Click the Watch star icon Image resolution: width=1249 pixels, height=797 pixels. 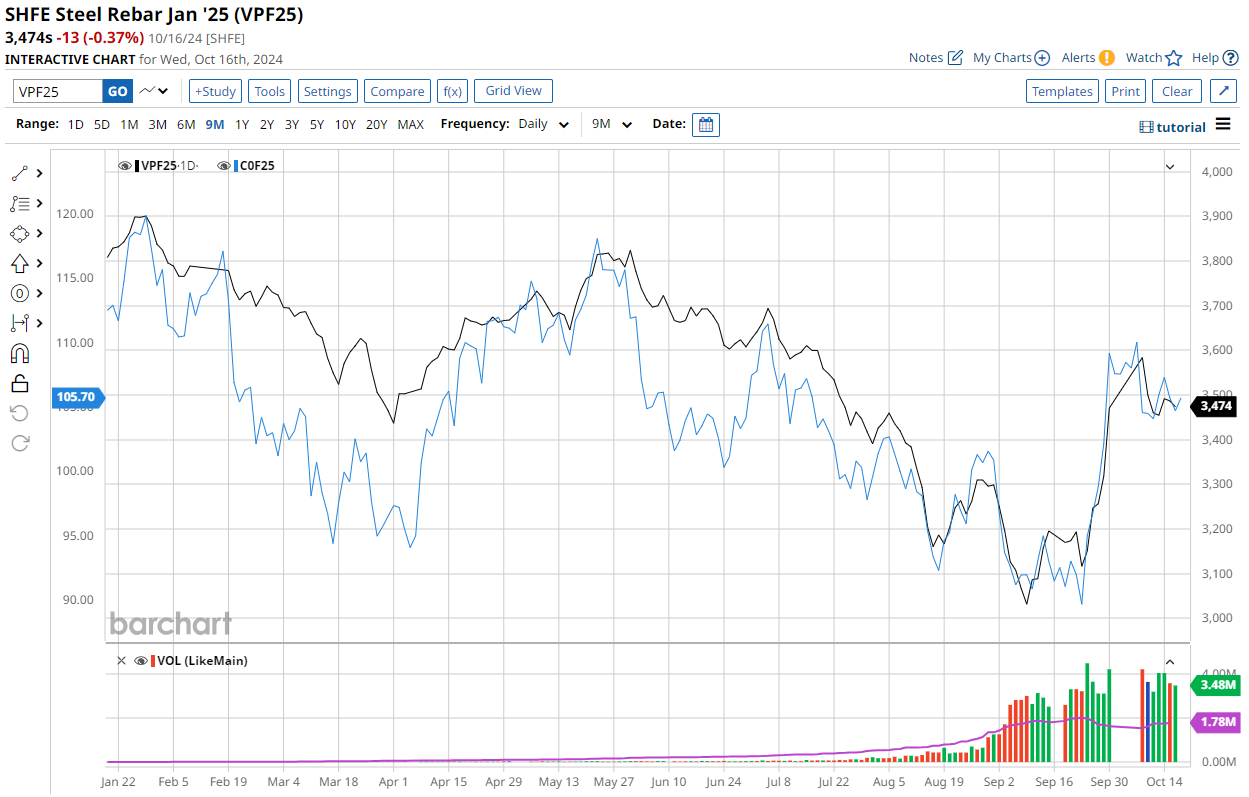click(1174, 58)
